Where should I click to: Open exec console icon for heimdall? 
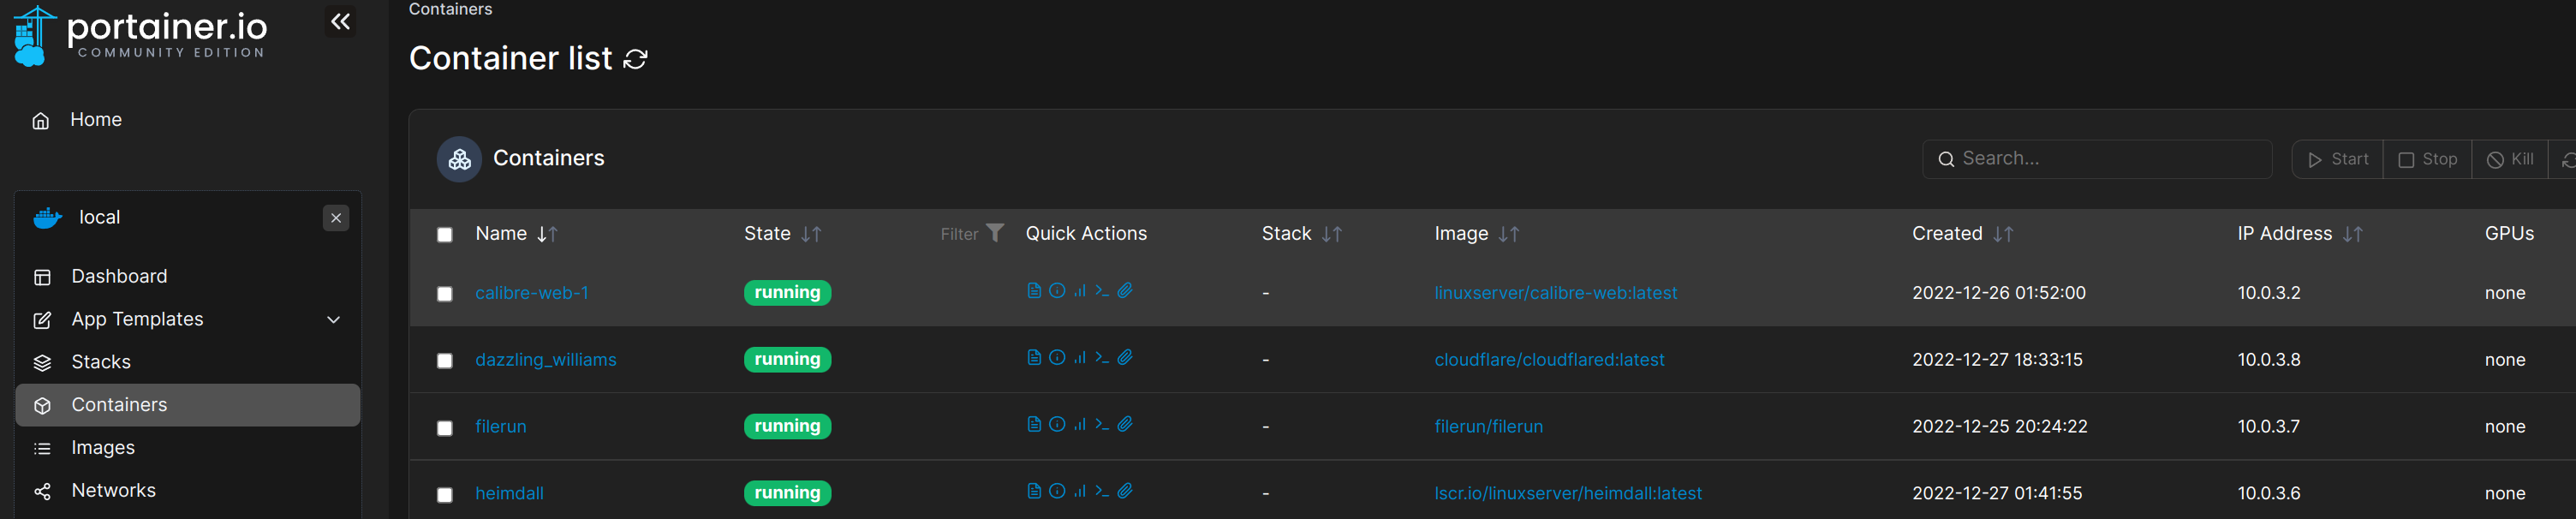(x=1102, y=492)
